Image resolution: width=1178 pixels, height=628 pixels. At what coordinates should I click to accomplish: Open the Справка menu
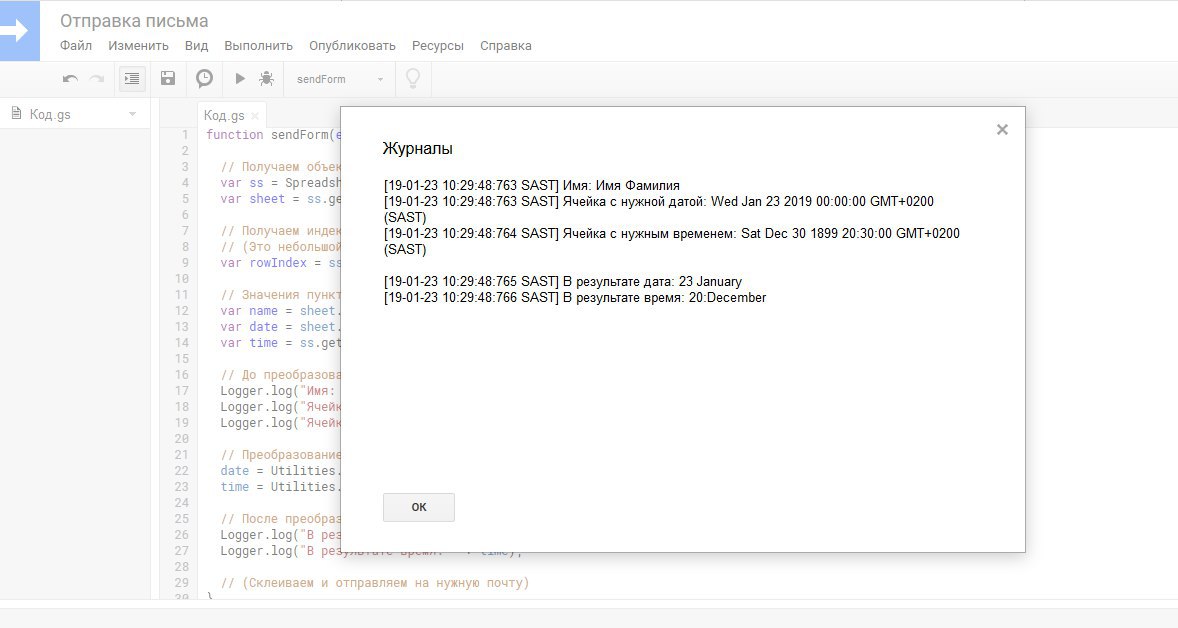click(x=506, y=46)
